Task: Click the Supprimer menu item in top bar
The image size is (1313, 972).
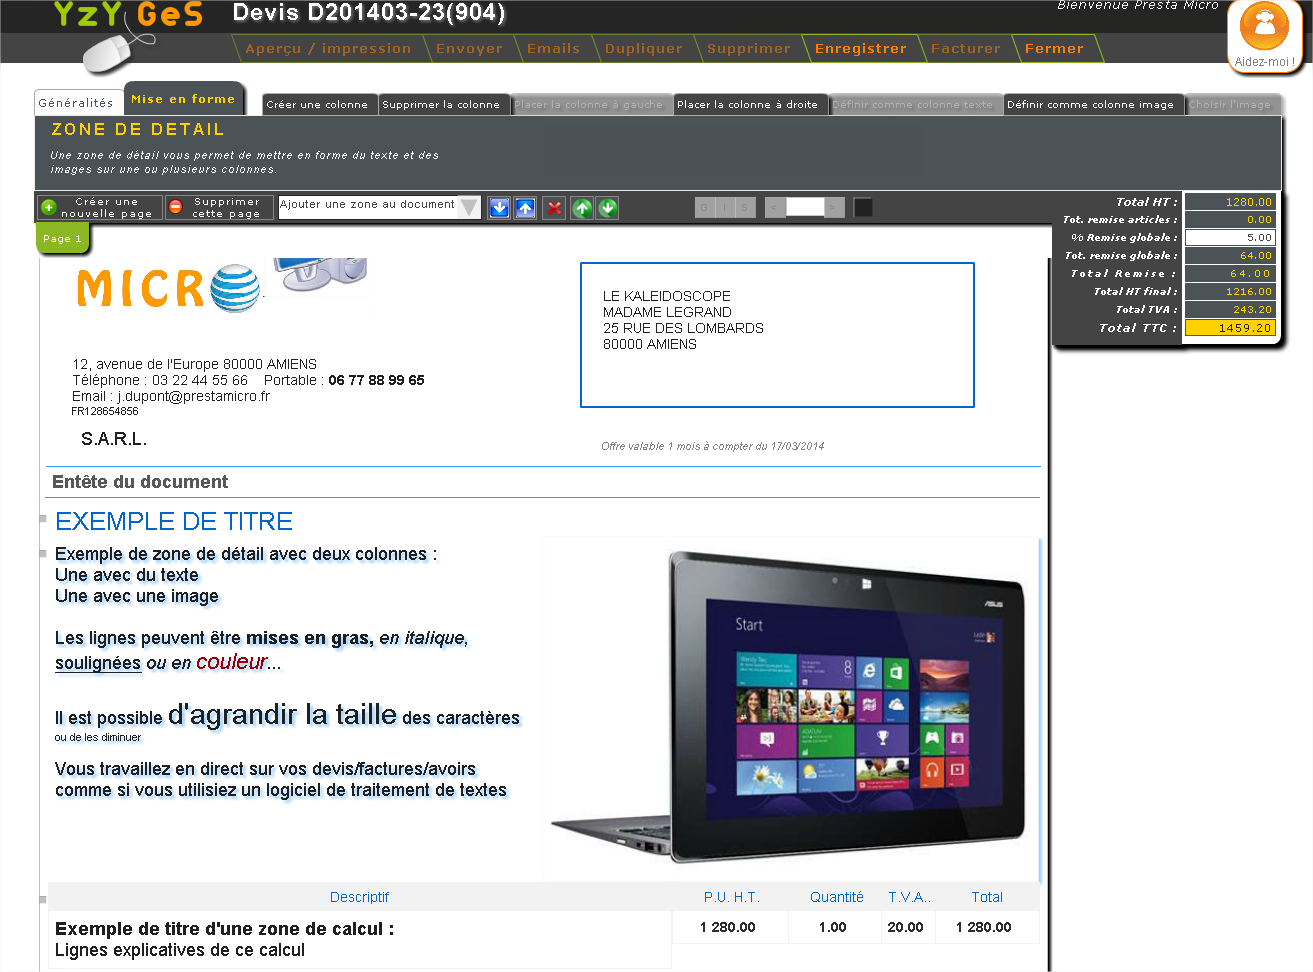Action: tap(749, 48)
